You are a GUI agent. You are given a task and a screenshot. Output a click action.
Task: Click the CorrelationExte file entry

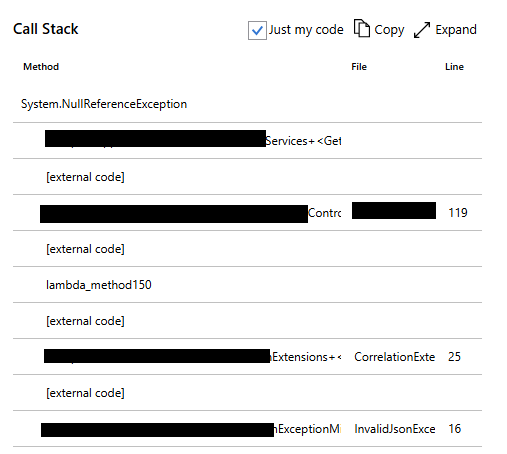point(394,357)
